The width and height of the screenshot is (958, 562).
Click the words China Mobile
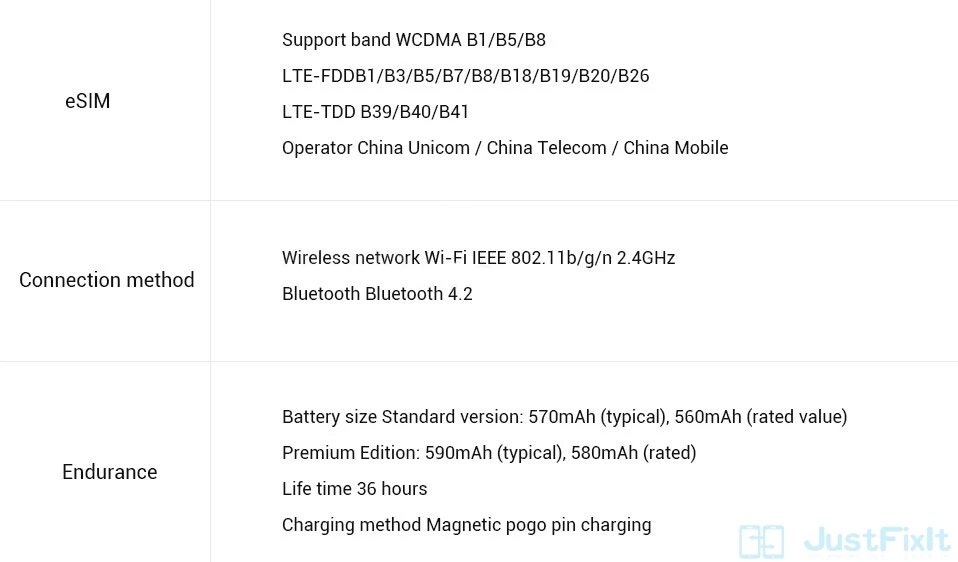pyautogui.click(x=676, y=148)
